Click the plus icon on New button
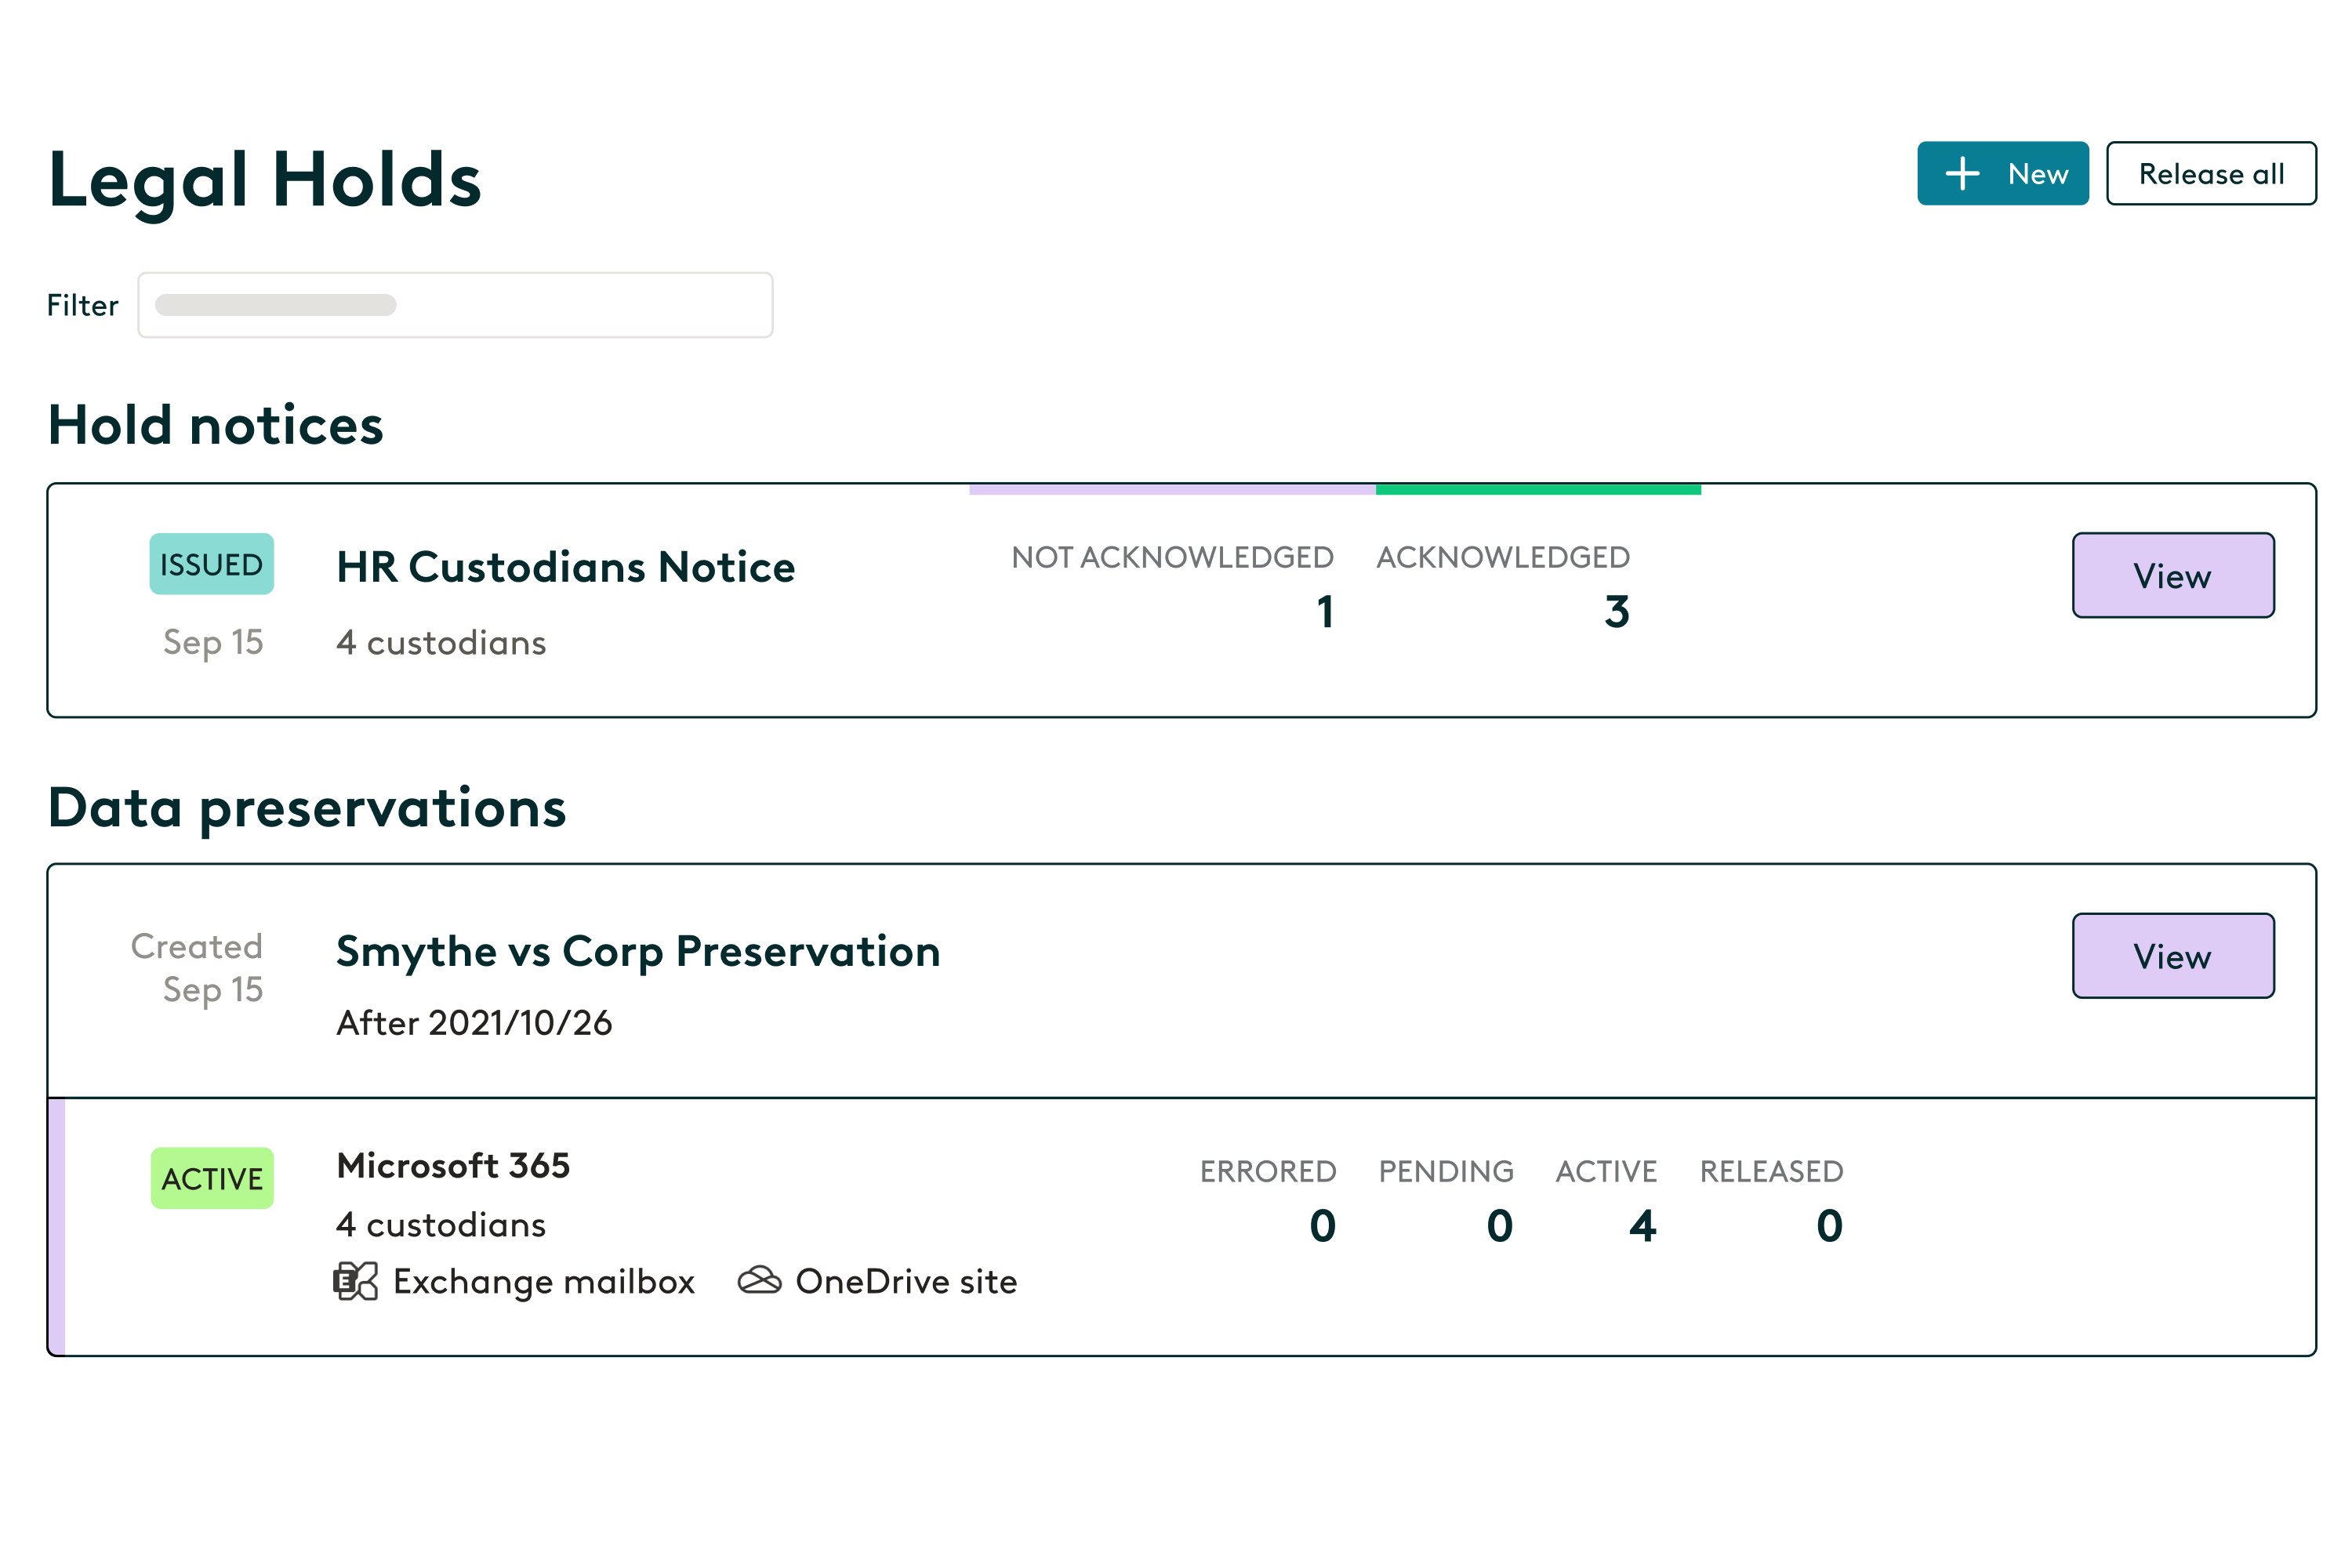The width and height of the screenshot is (2352, 1568). (x=1962, y=174)
